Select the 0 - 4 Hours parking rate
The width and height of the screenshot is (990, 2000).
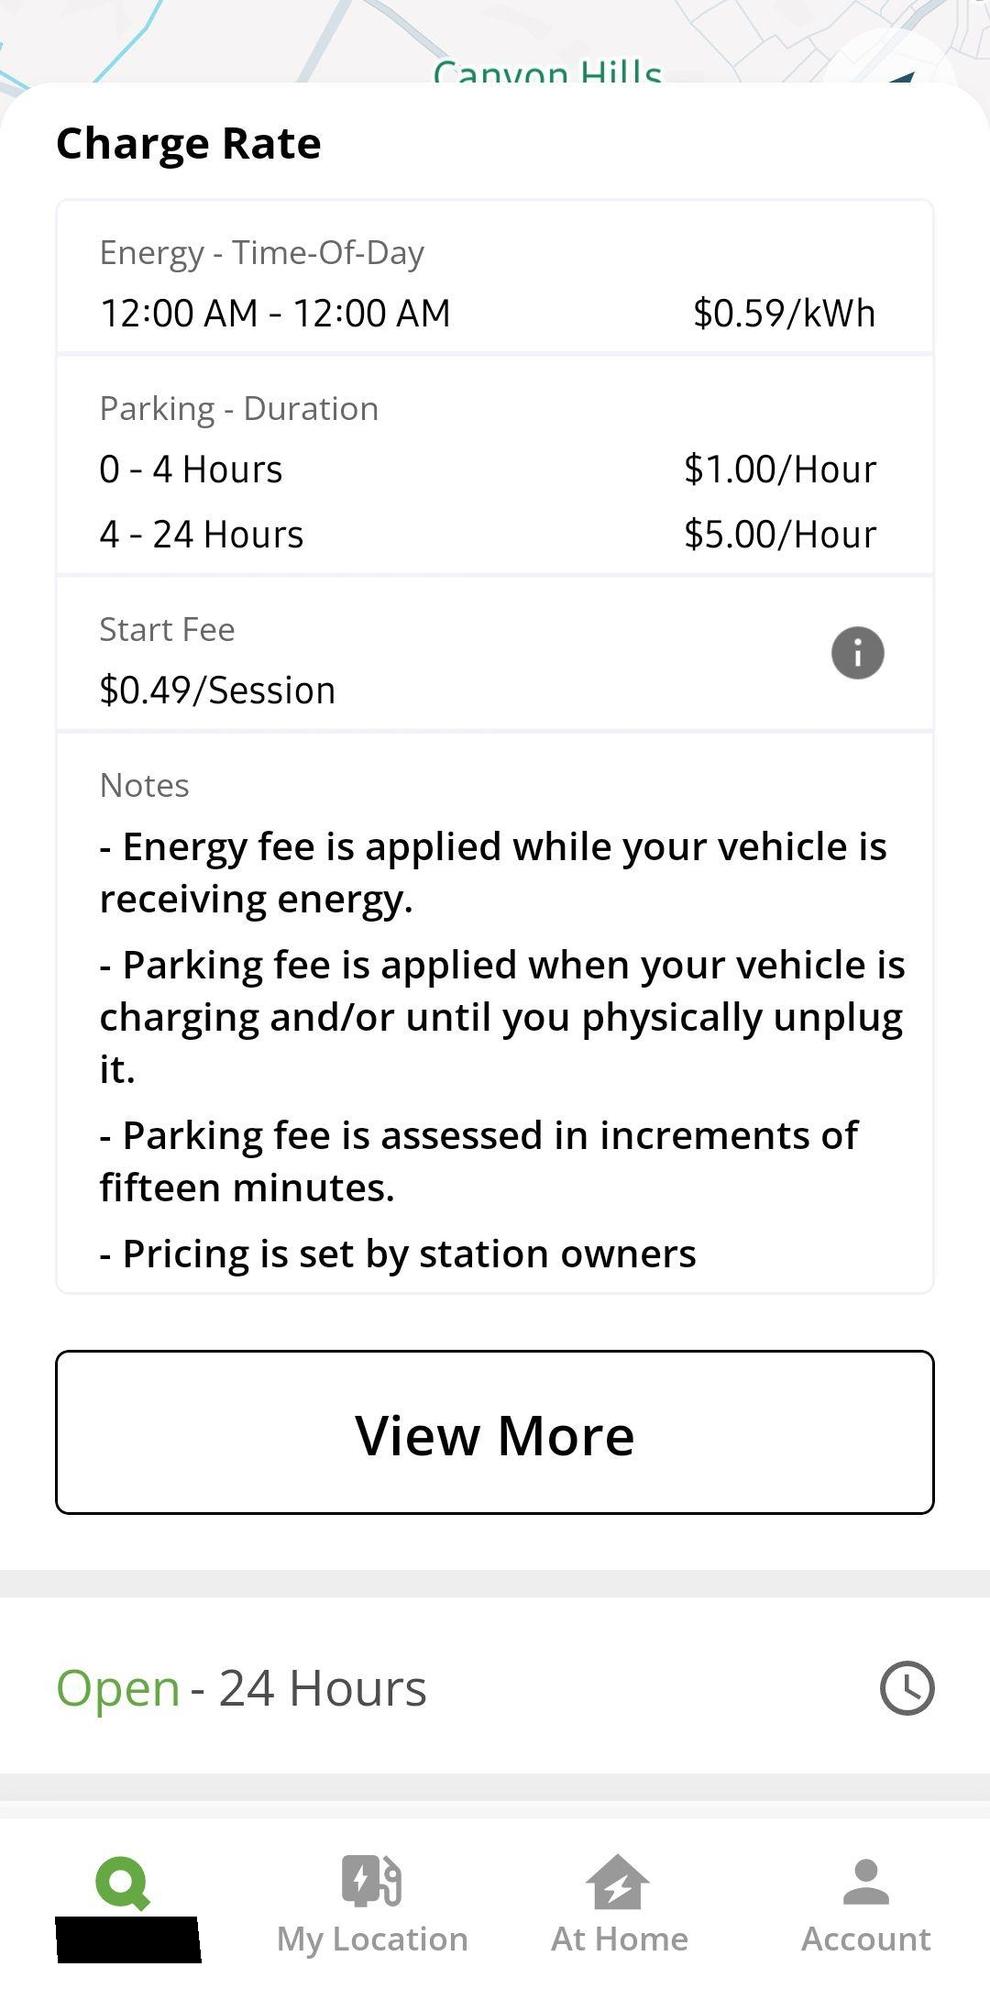point(191,469)
